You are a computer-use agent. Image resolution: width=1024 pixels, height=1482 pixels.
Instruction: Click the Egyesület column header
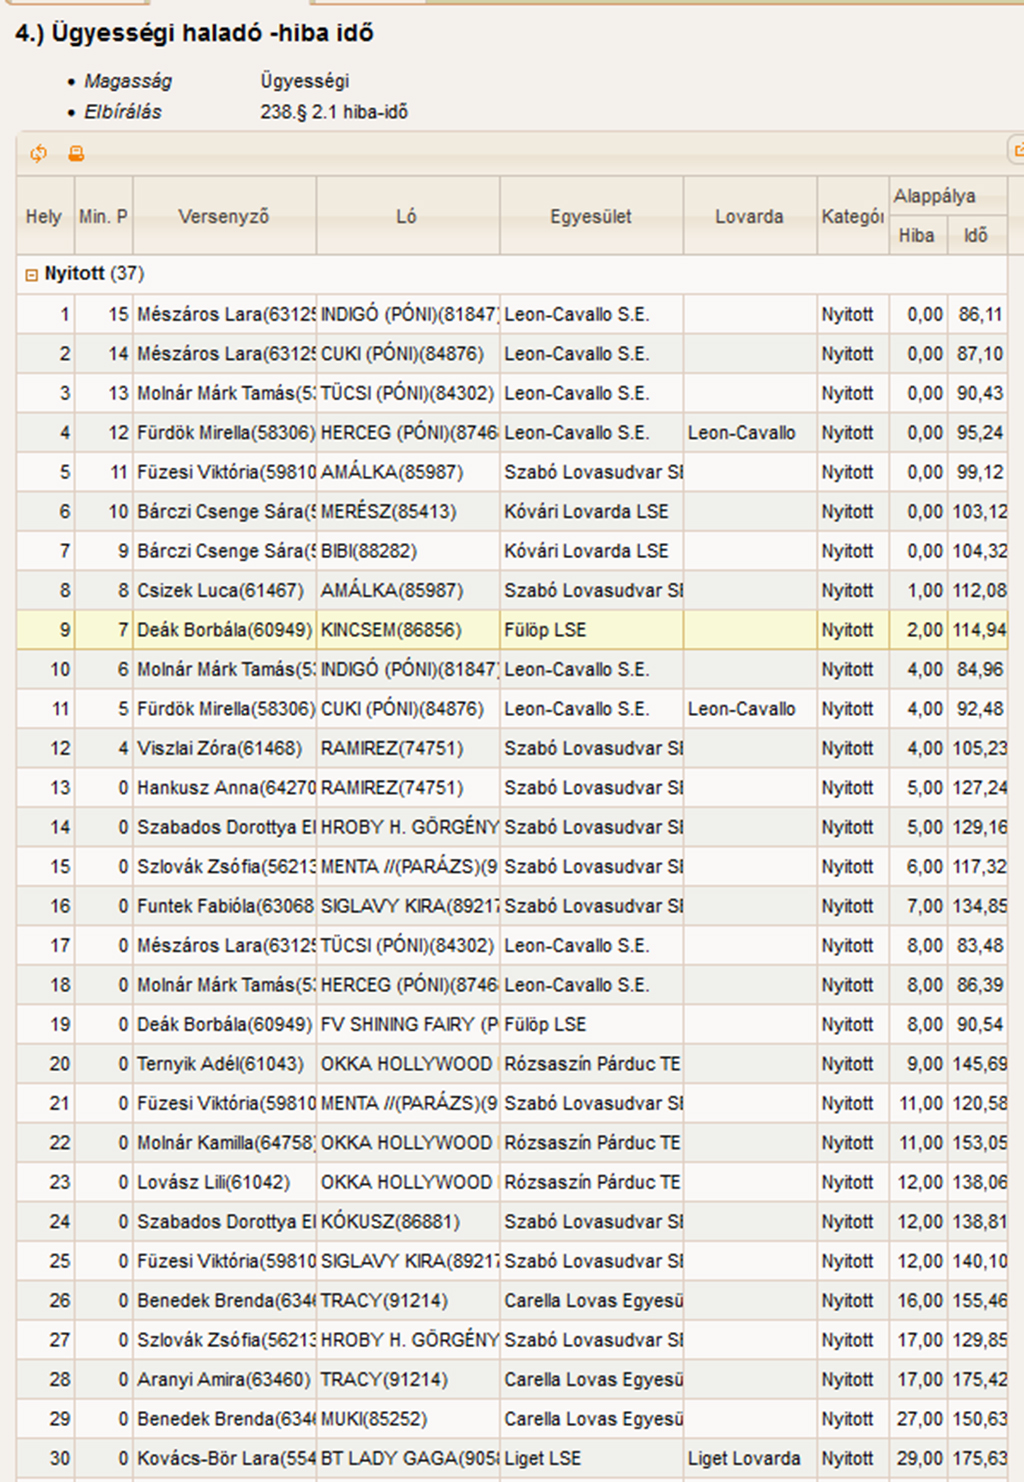590,216
